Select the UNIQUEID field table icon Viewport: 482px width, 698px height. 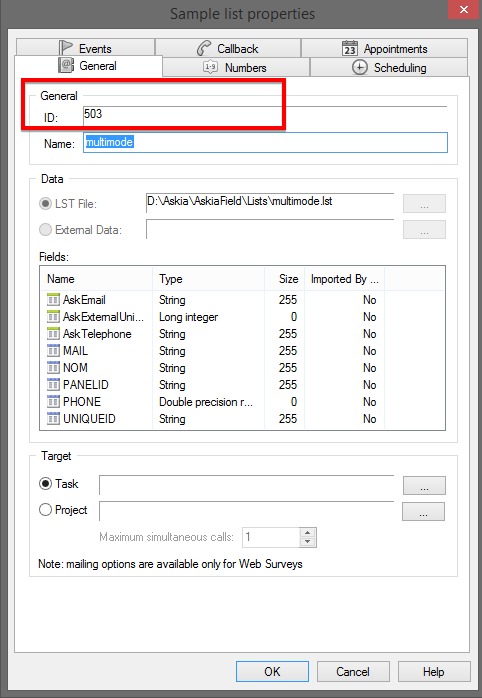point(53,418)
